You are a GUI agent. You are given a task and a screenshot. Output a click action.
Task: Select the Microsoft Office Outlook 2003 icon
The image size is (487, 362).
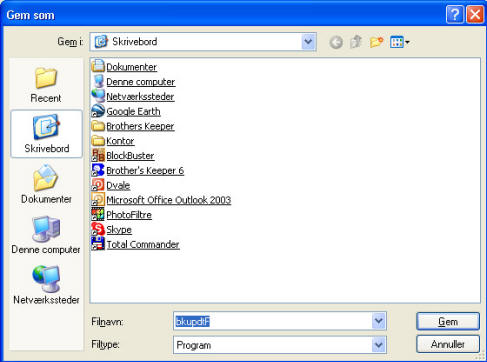point(98,199)
